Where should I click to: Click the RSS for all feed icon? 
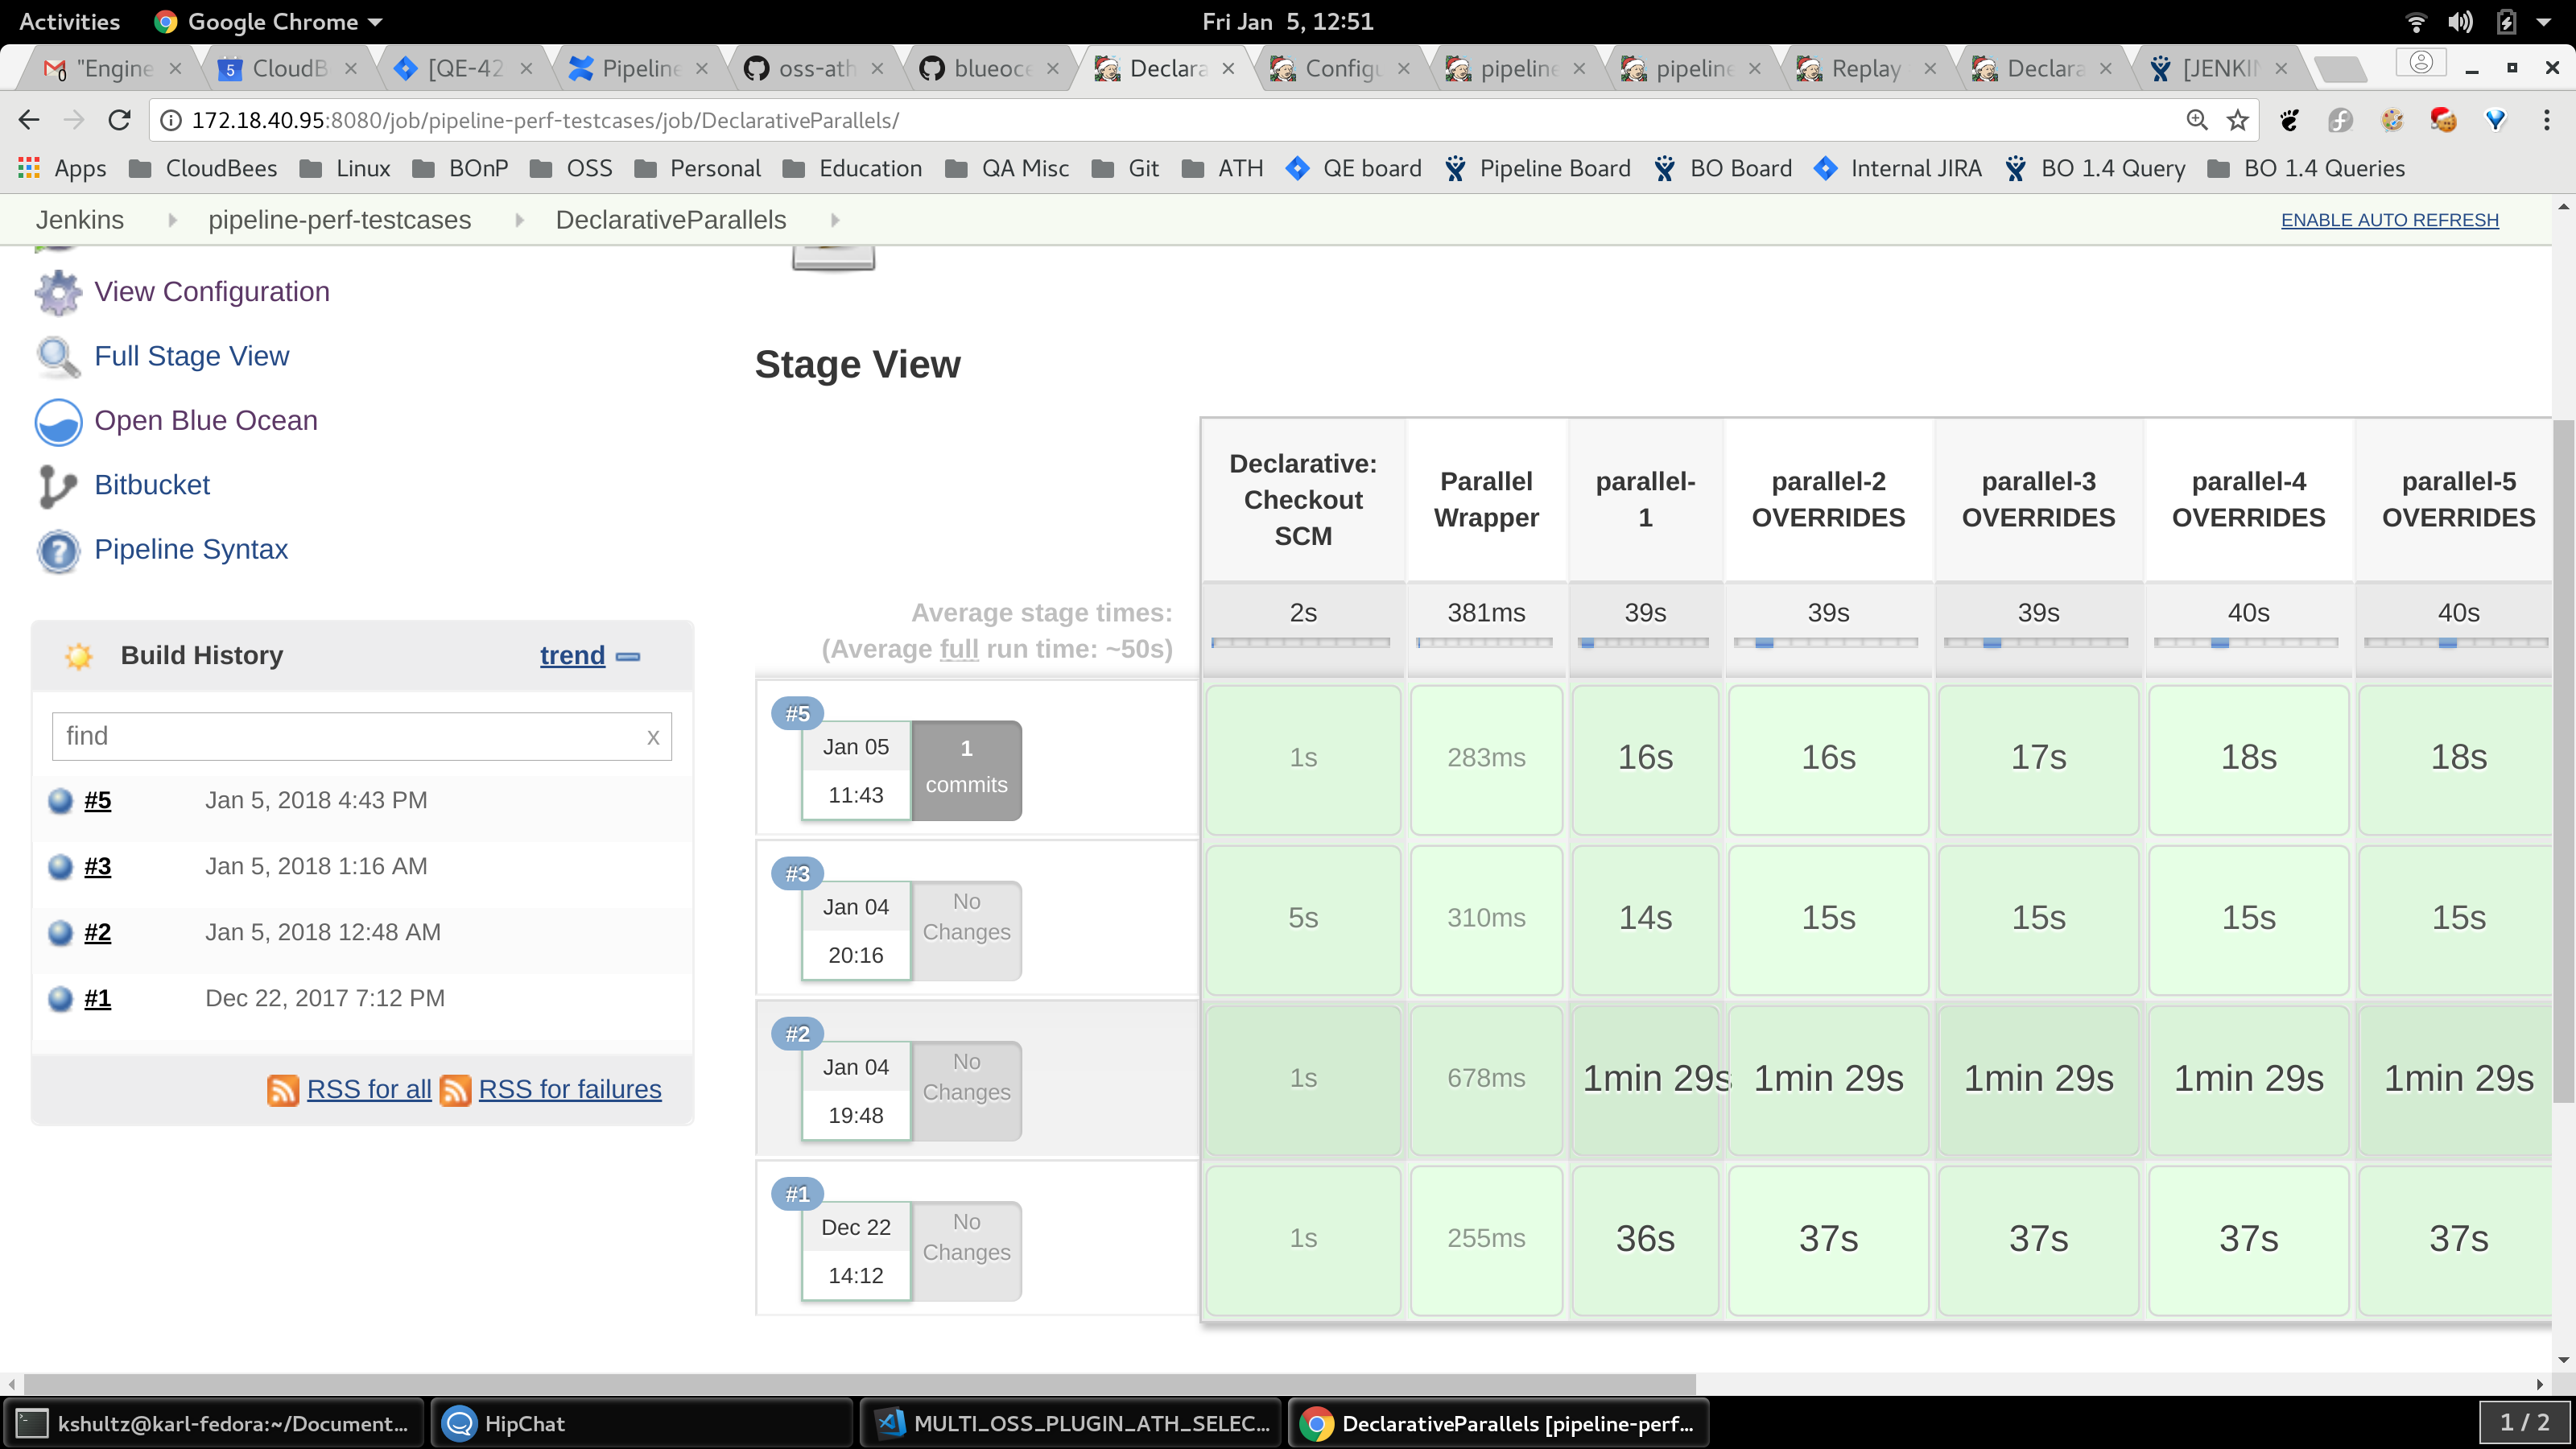pos(283,1090)
